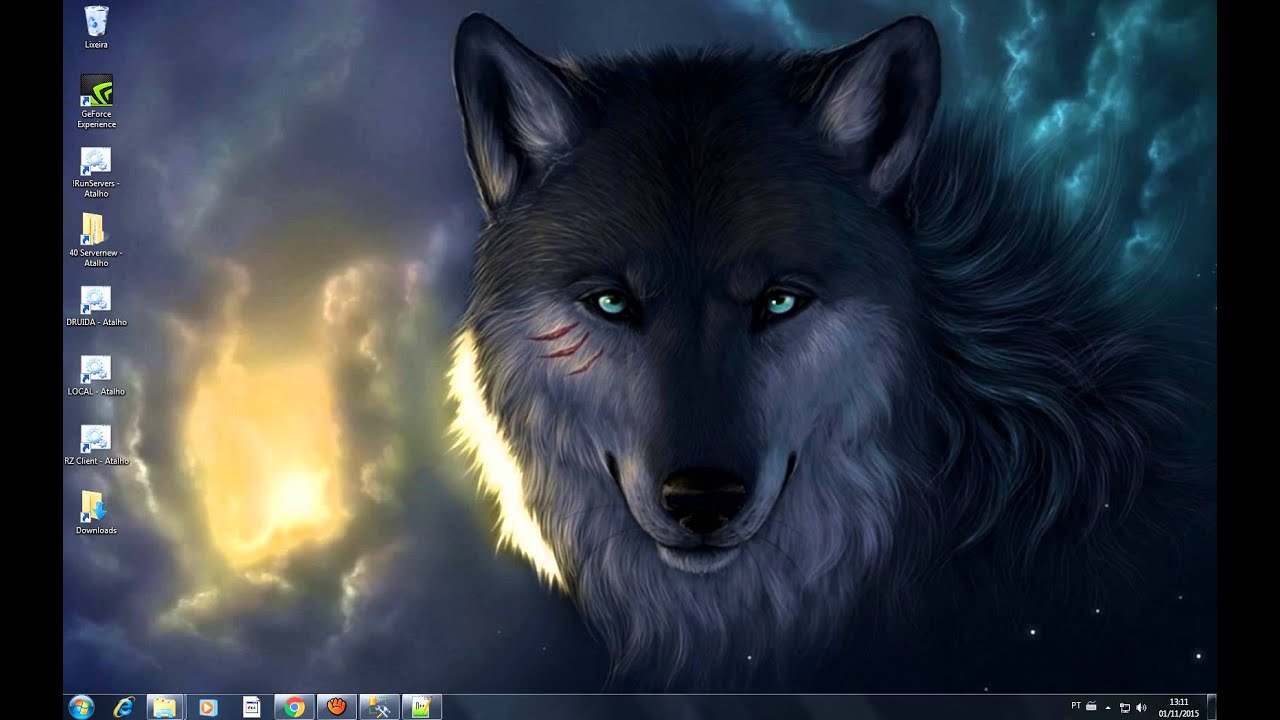
Task: Select the RZ Client - Atalho shortcut
Action: point(96,445)
